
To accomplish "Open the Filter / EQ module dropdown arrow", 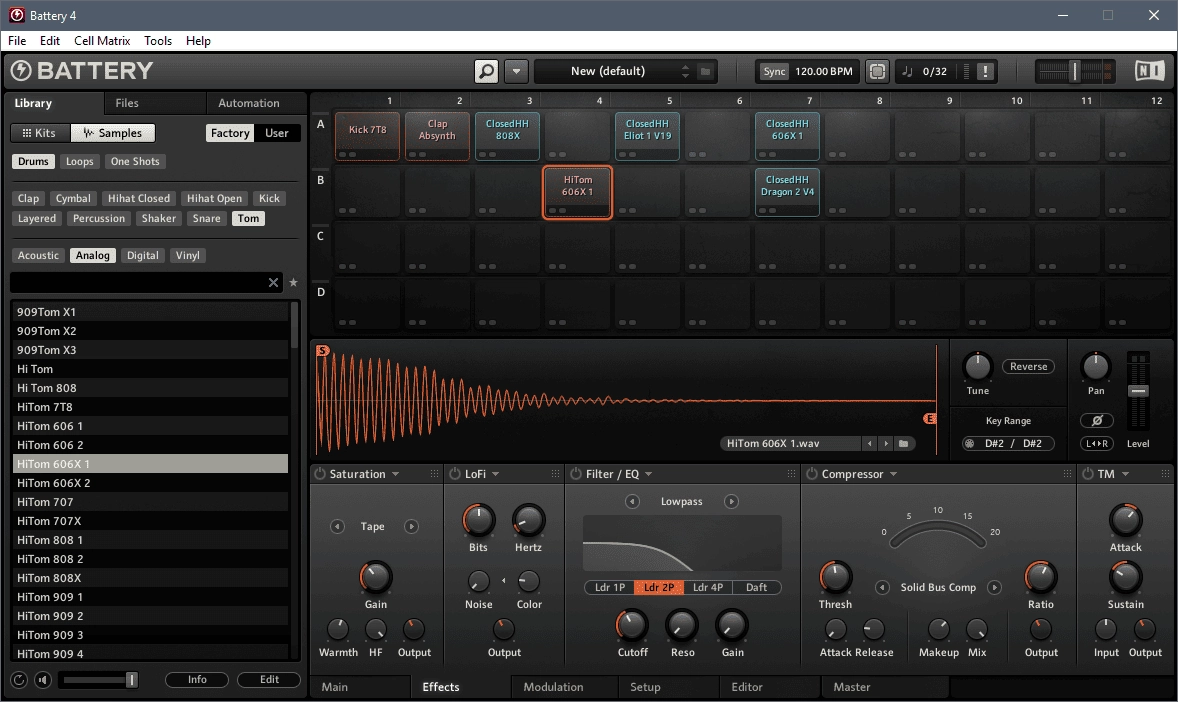I will pyautogui.click(x=648, y=474).
